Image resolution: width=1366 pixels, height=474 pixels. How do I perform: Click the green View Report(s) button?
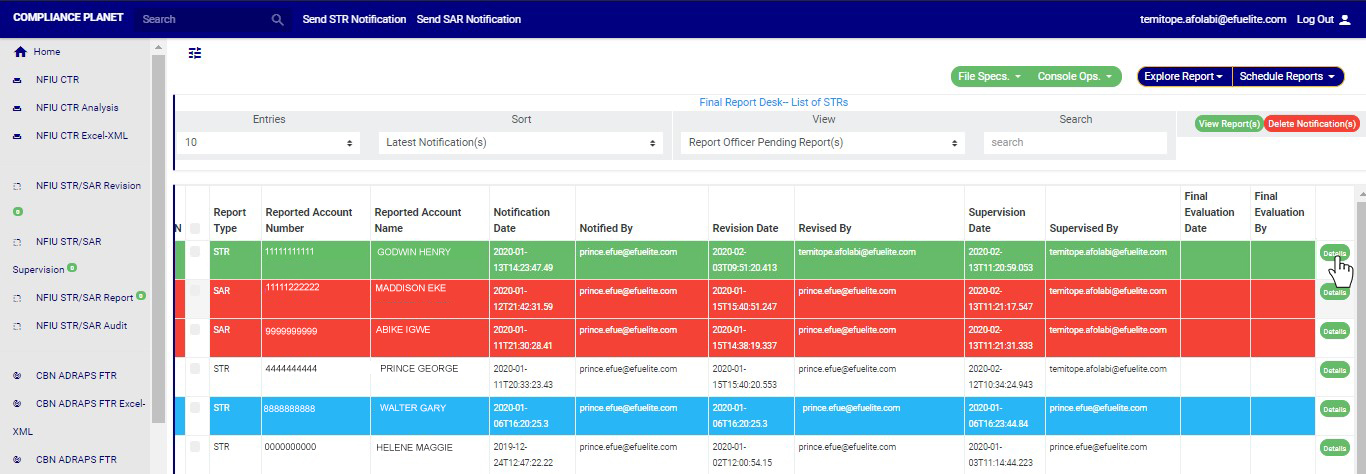coord(1228,124)
